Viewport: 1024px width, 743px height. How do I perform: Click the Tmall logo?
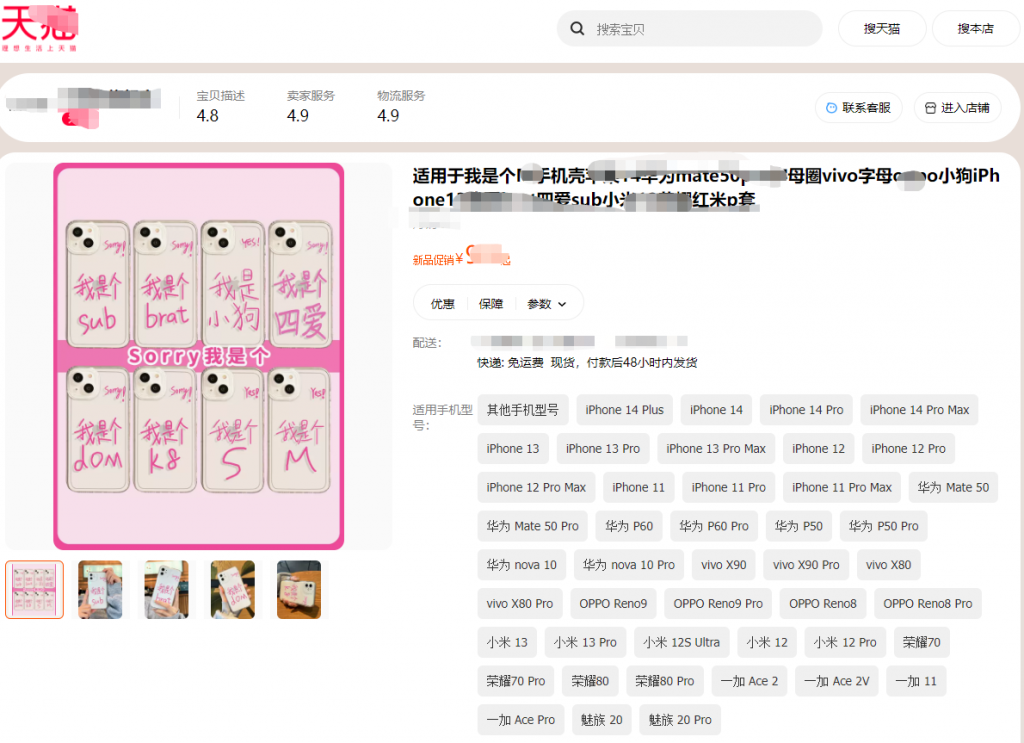(40, 27)
